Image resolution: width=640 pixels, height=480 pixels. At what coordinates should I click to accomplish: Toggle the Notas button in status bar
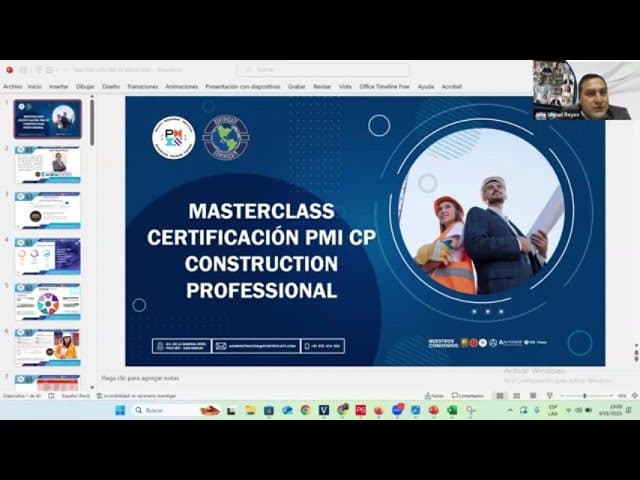point(434,396)
